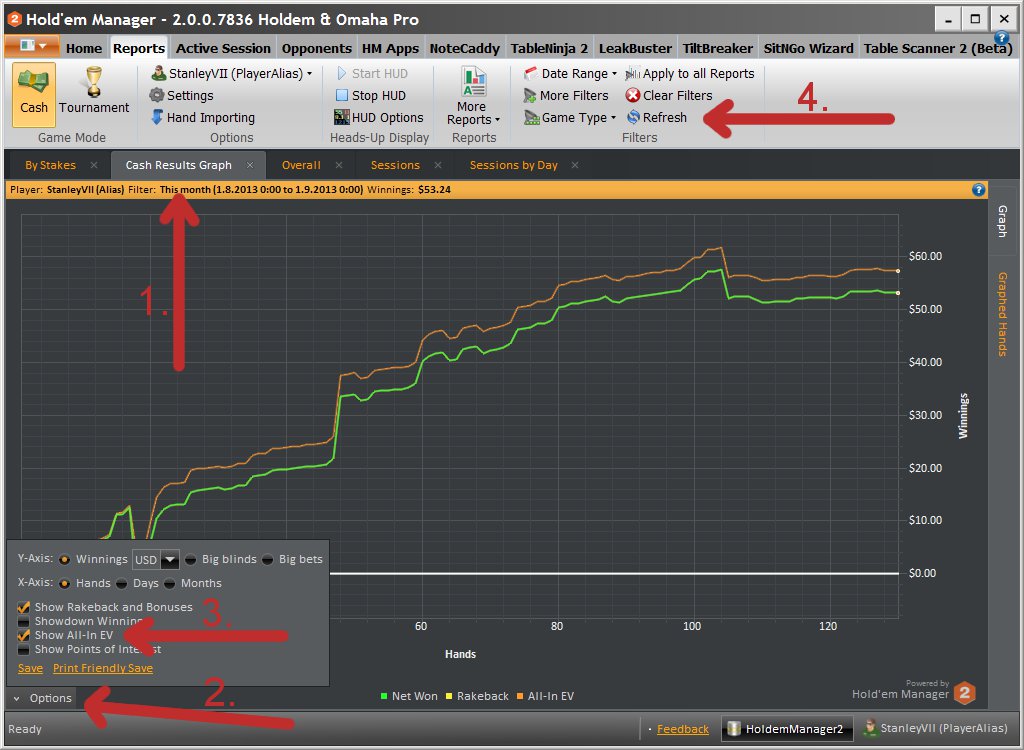Open the application menu button dropdown
This screenshot has height=750, width=1024.
32,46
